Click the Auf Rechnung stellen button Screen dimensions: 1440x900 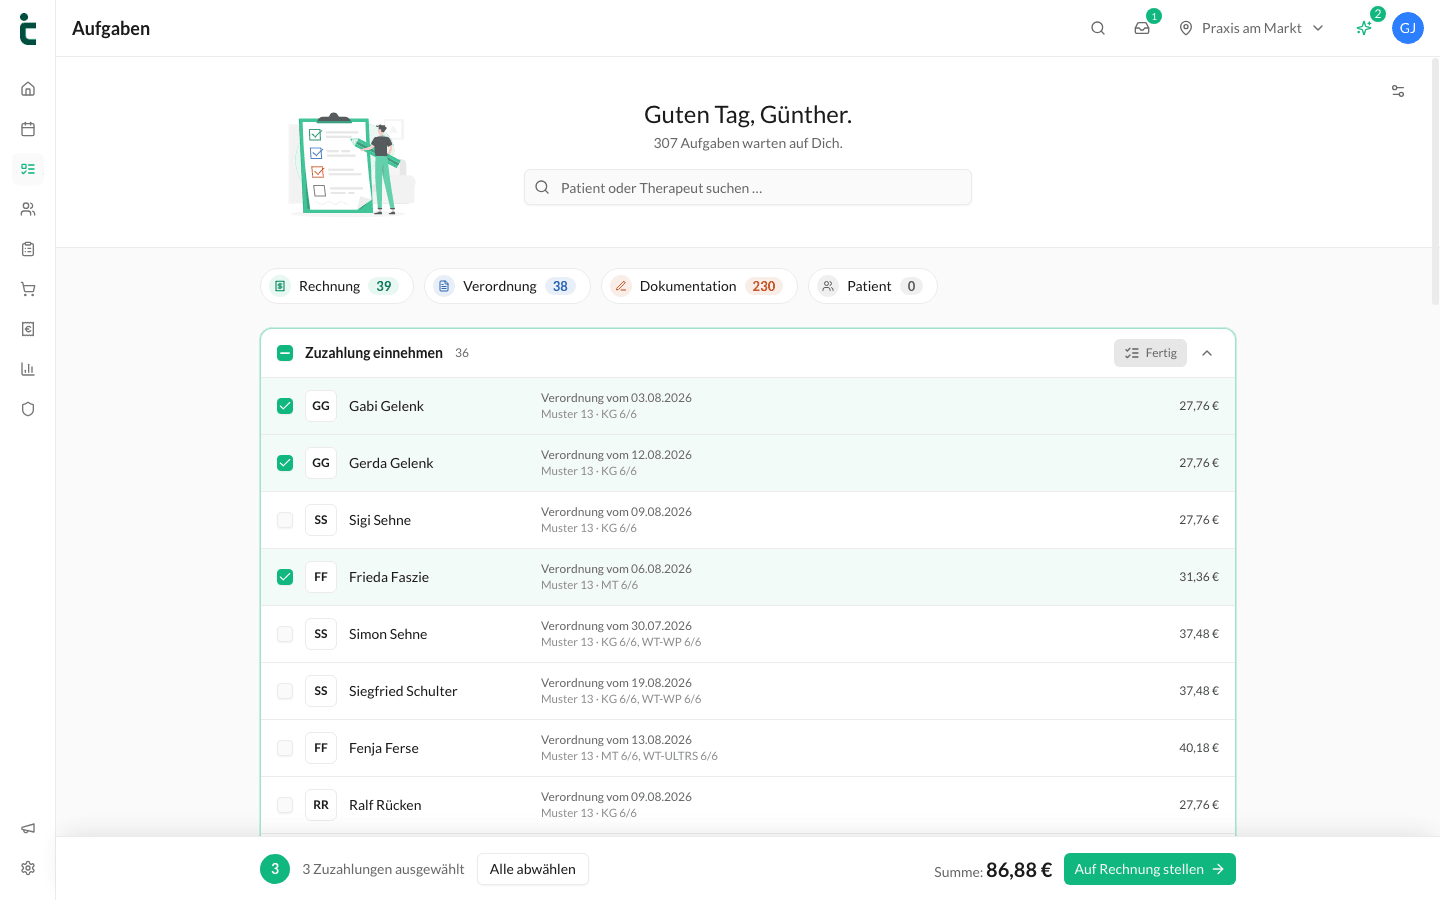[1150, 869]
